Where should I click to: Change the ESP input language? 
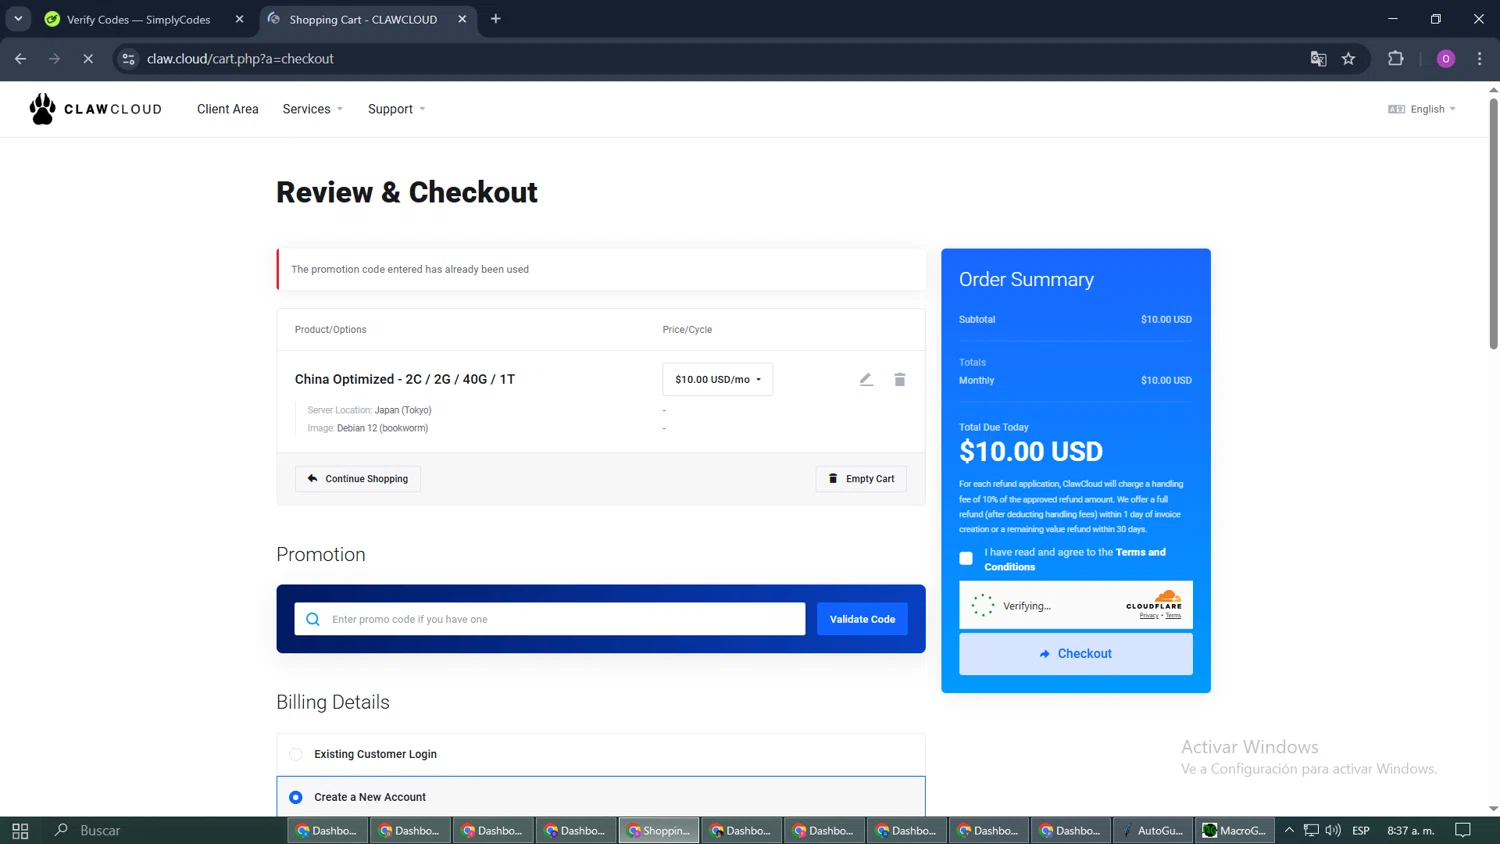tap(1361, 831)
